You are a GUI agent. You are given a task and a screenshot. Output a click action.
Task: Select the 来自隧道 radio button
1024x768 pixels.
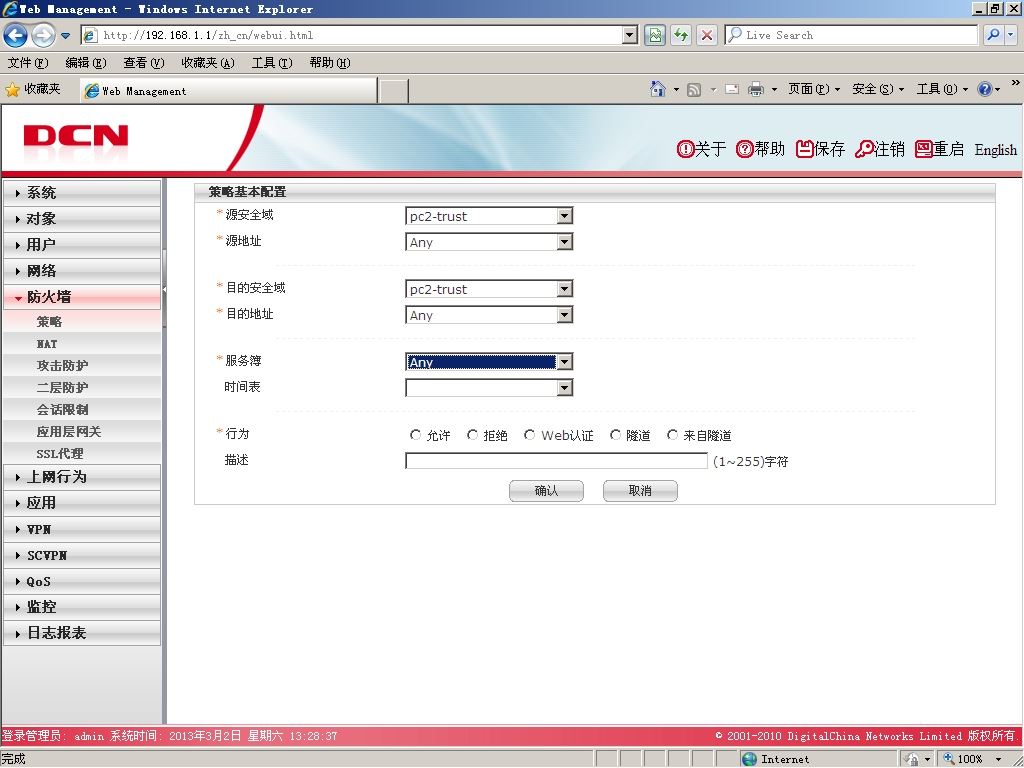[673, 435]
